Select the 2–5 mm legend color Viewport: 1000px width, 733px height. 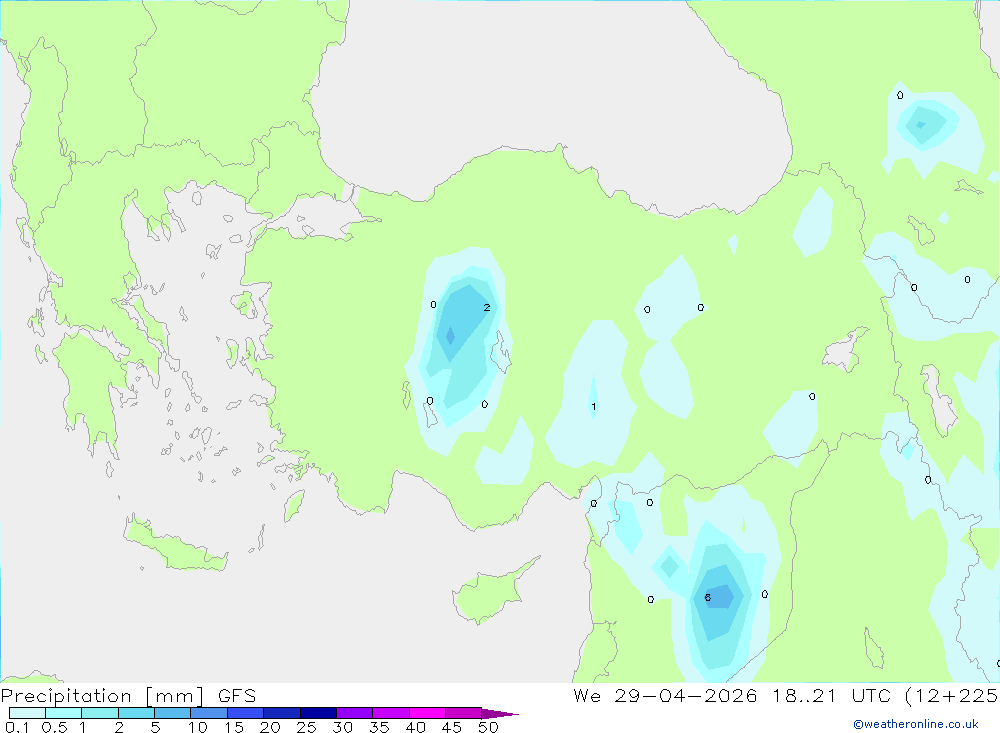(x=136, y=713)
